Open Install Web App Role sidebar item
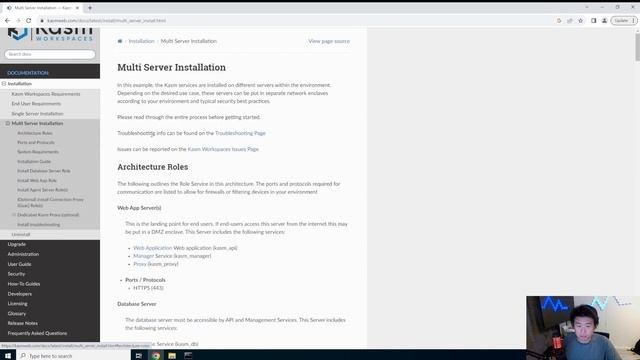The width and height of the screenshot is (640, 360). pos(37,180)
